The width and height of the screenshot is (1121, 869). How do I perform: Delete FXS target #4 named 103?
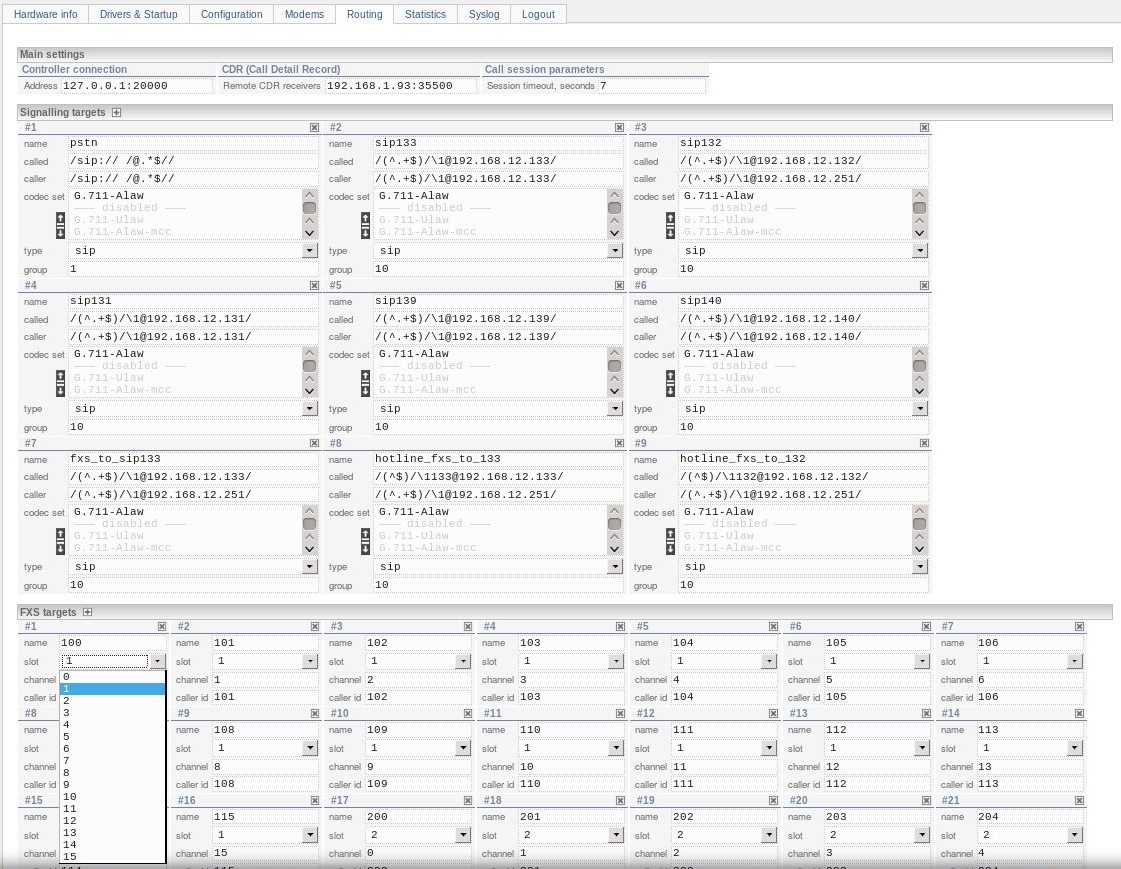point(621,626)
